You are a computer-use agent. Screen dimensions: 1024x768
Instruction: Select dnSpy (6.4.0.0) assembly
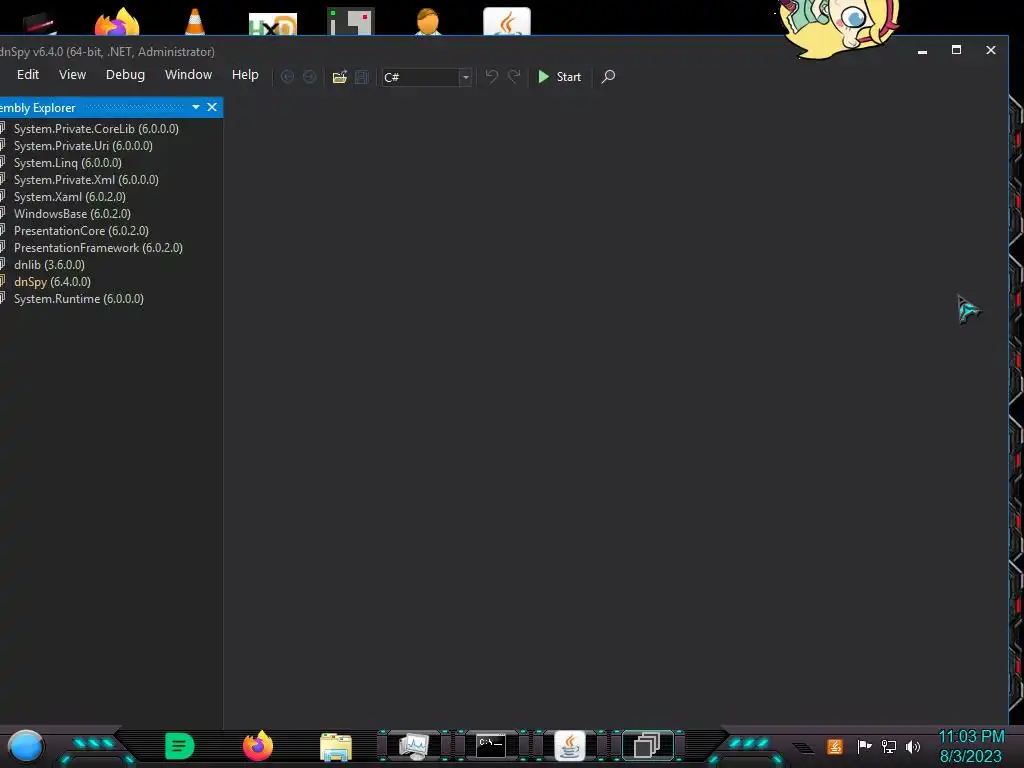pos(52,281)
